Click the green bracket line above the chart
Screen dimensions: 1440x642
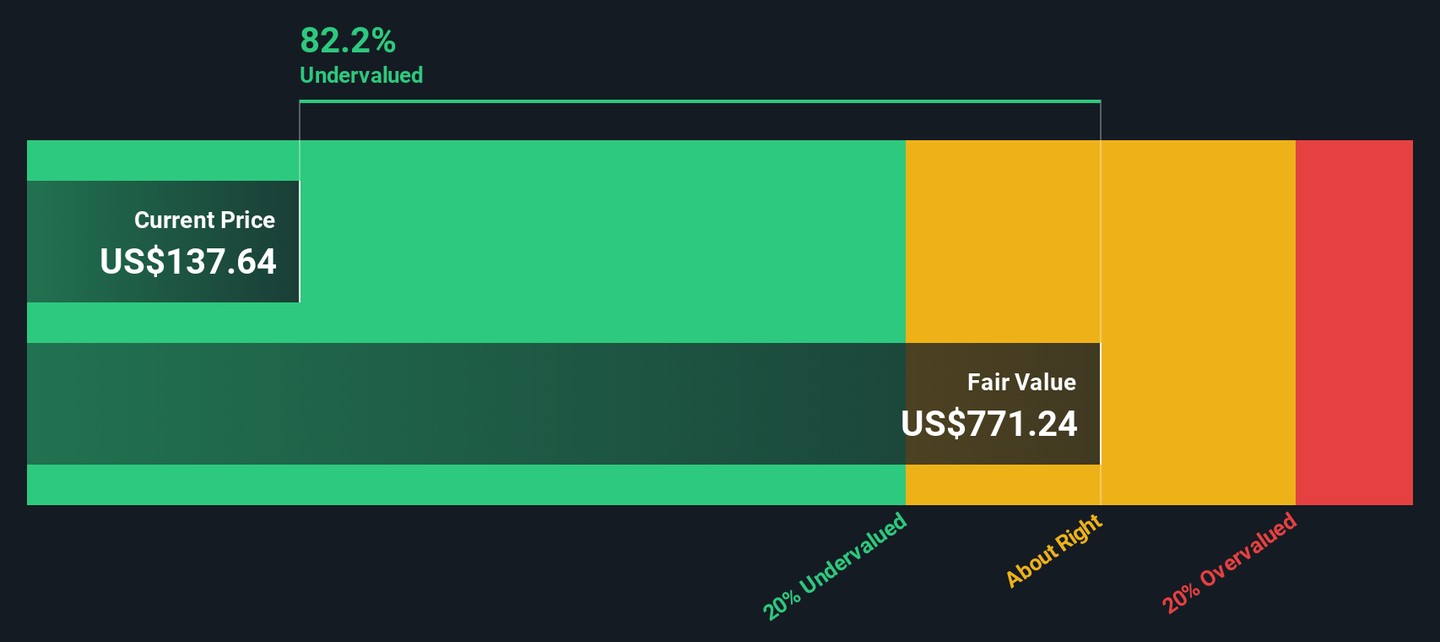tap(700, 101)
